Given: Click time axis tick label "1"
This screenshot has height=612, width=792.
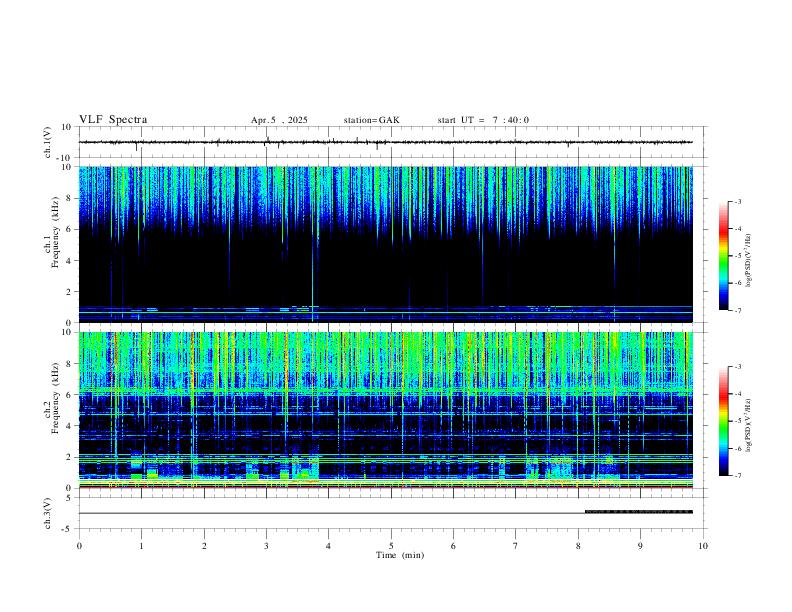Looking at the screenshot, I should coord(141,546).
